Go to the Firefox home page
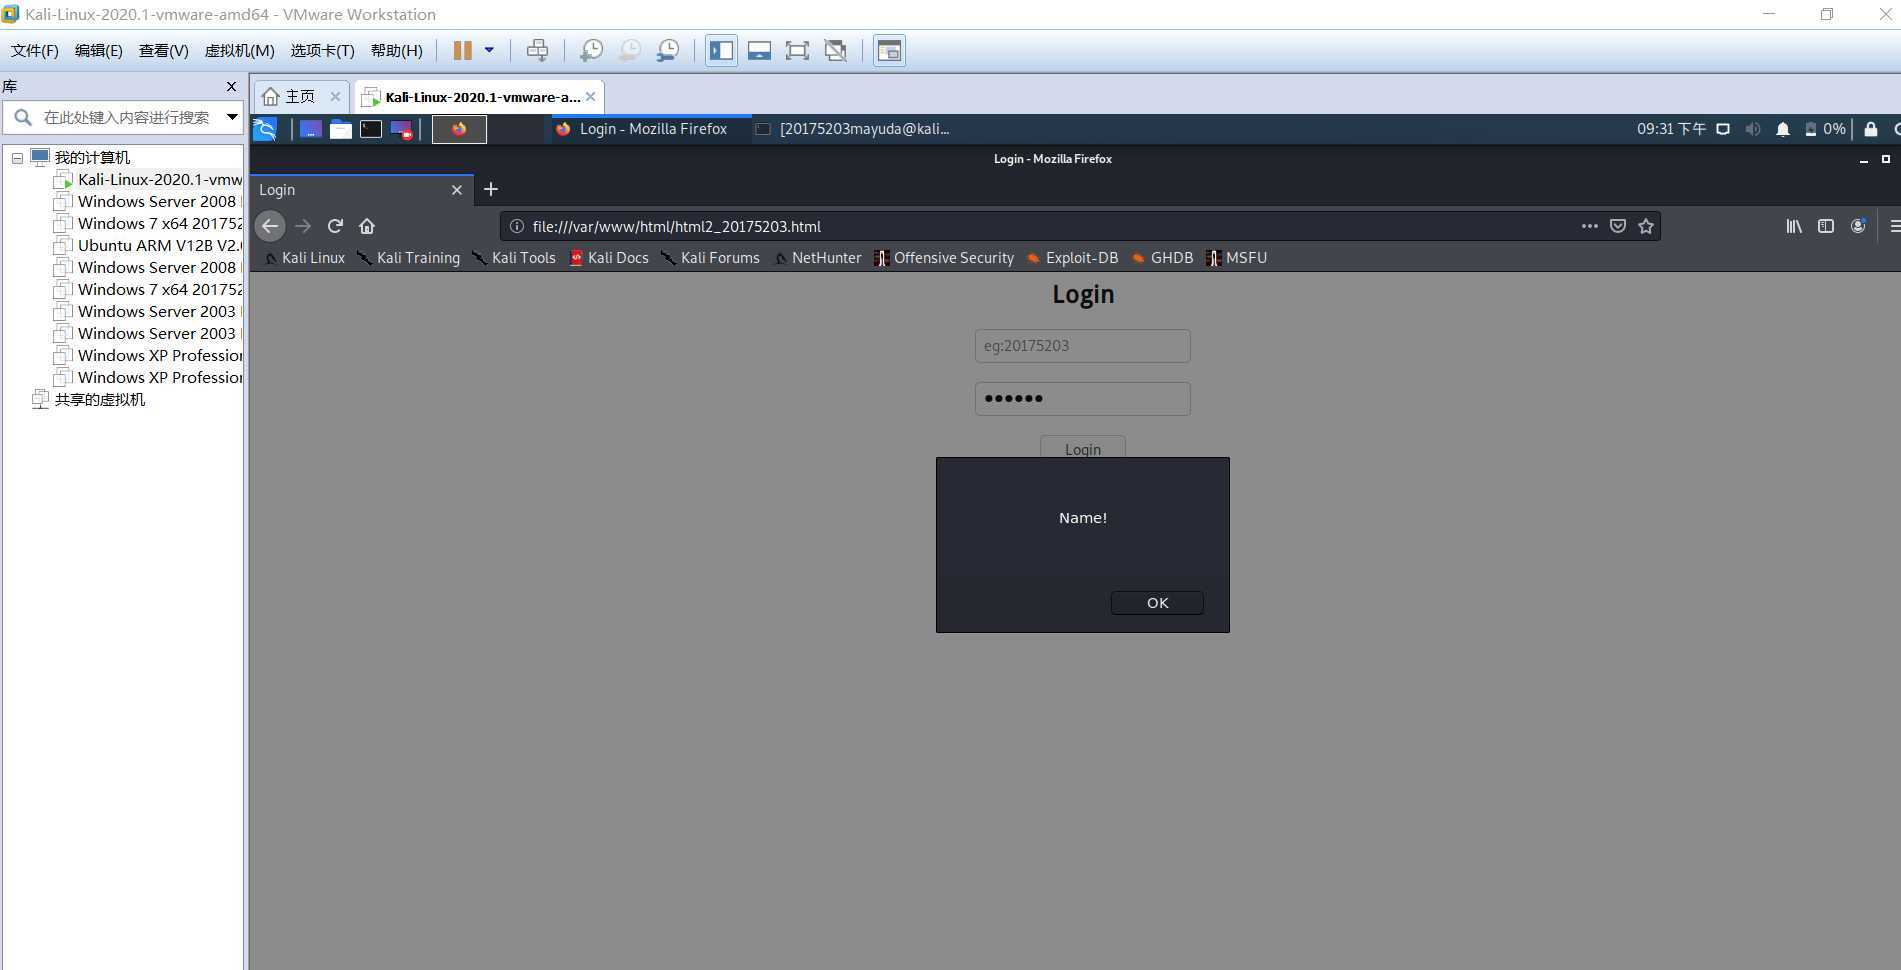Screen dimensions: 1901x970 coord(367,226)
